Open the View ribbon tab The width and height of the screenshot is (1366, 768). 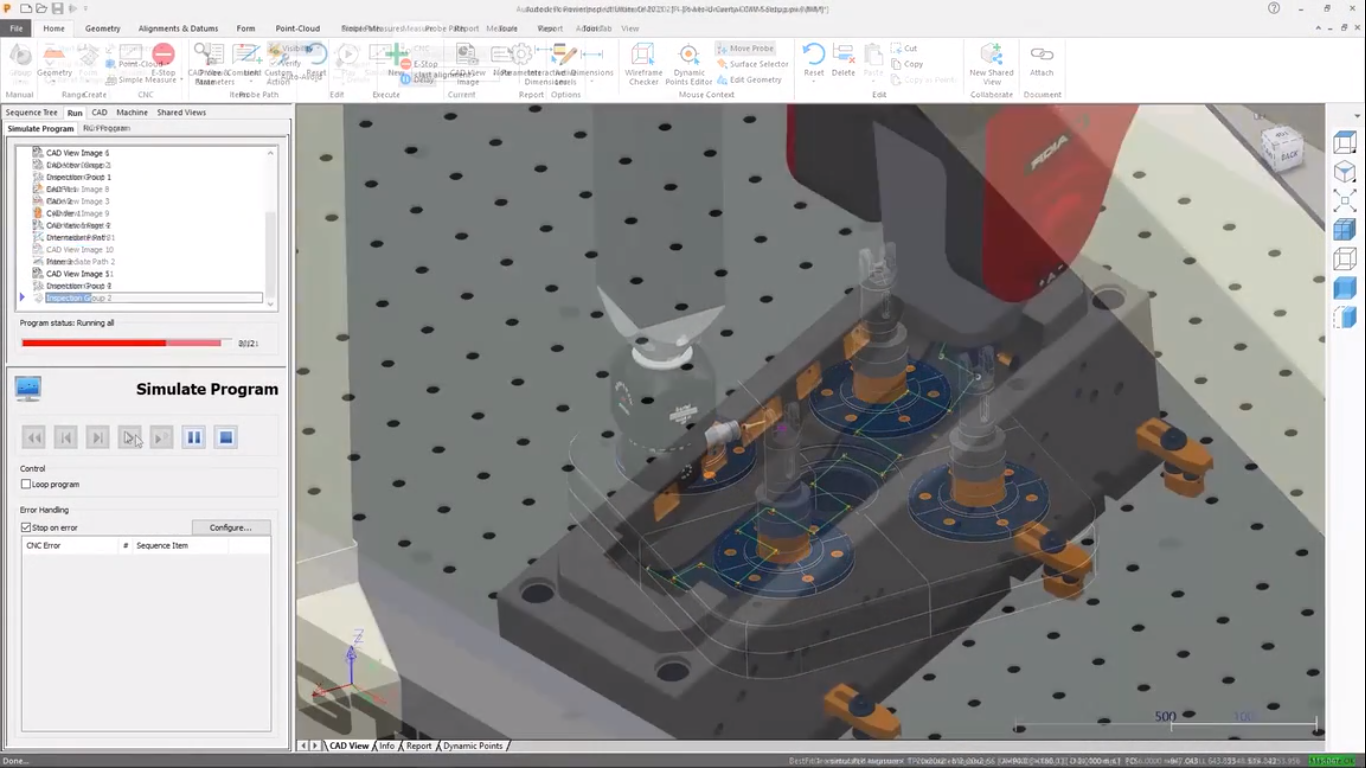click(630, 28)
